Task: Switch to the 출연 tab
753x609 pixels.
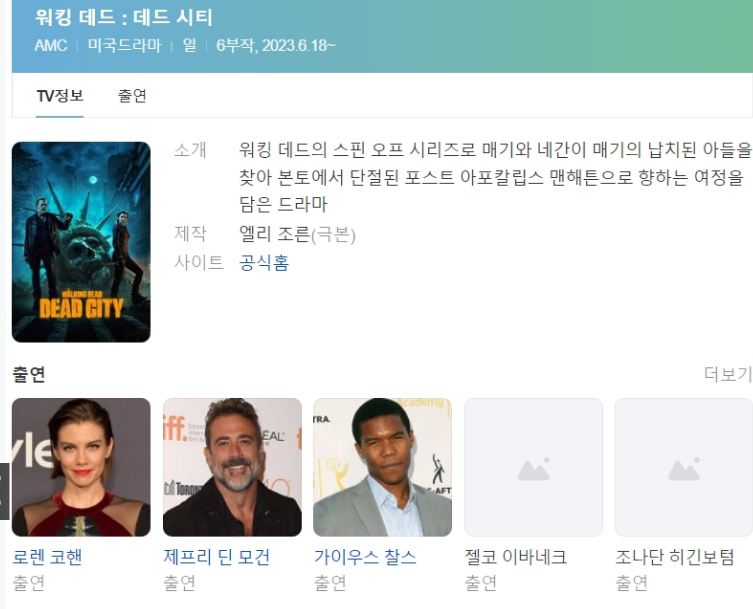Action: pyautogui.click(x=132, y=96)
